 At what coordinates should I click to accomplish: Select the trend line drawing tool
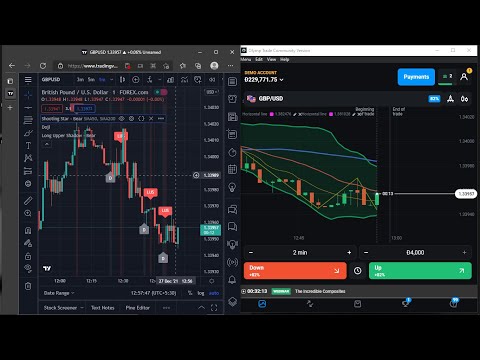pyautogui.click(x=28, y=108)
